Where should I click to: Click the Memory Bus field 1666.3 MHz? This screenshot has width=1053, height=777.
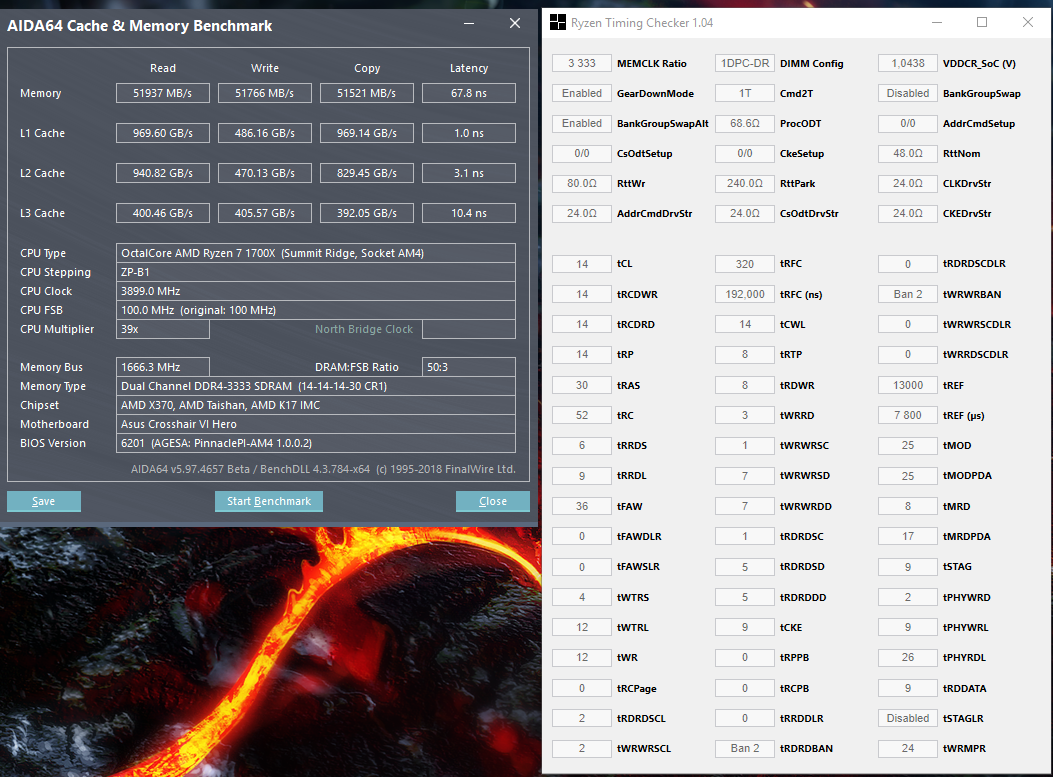pyautogui.click(x=163, y=367)
